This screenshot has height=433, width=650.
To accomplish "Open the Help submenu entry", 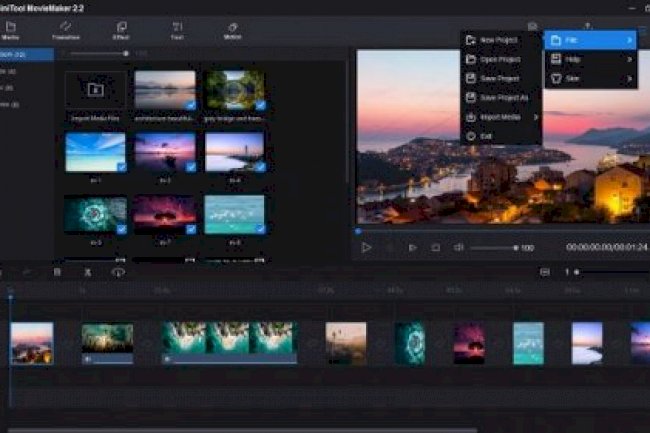I will click(590, 59).
